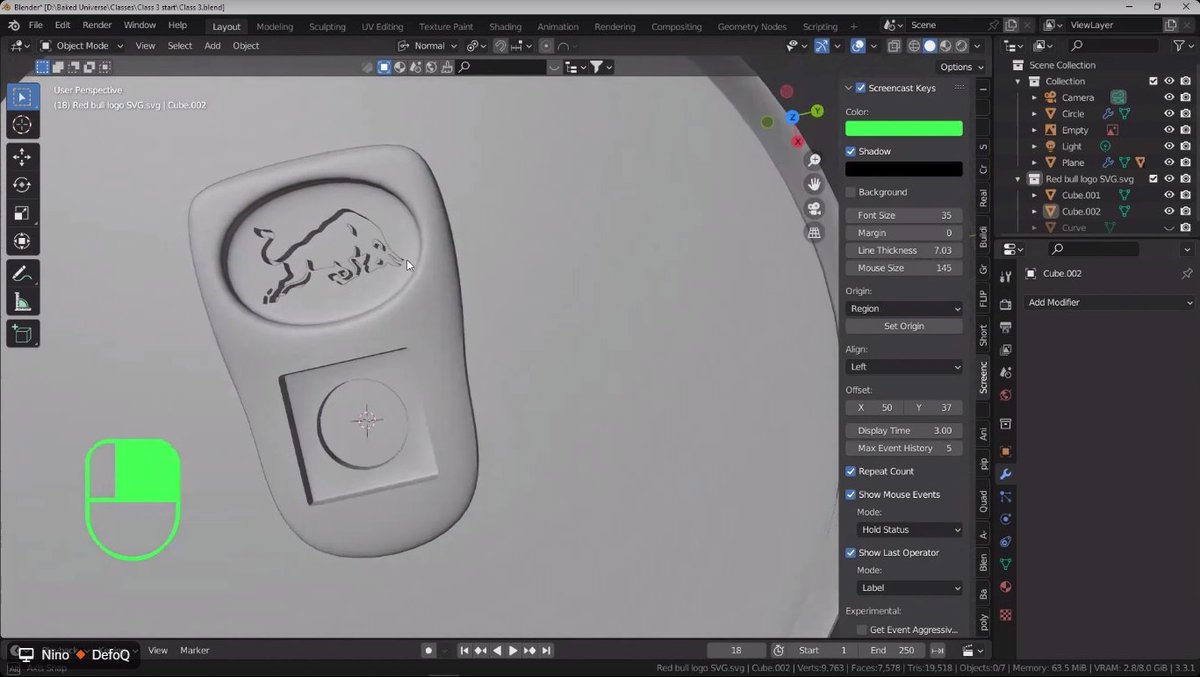Click the timeline View menu
The width and height of the screenshot is (1200, 677).
coord(158,651)
